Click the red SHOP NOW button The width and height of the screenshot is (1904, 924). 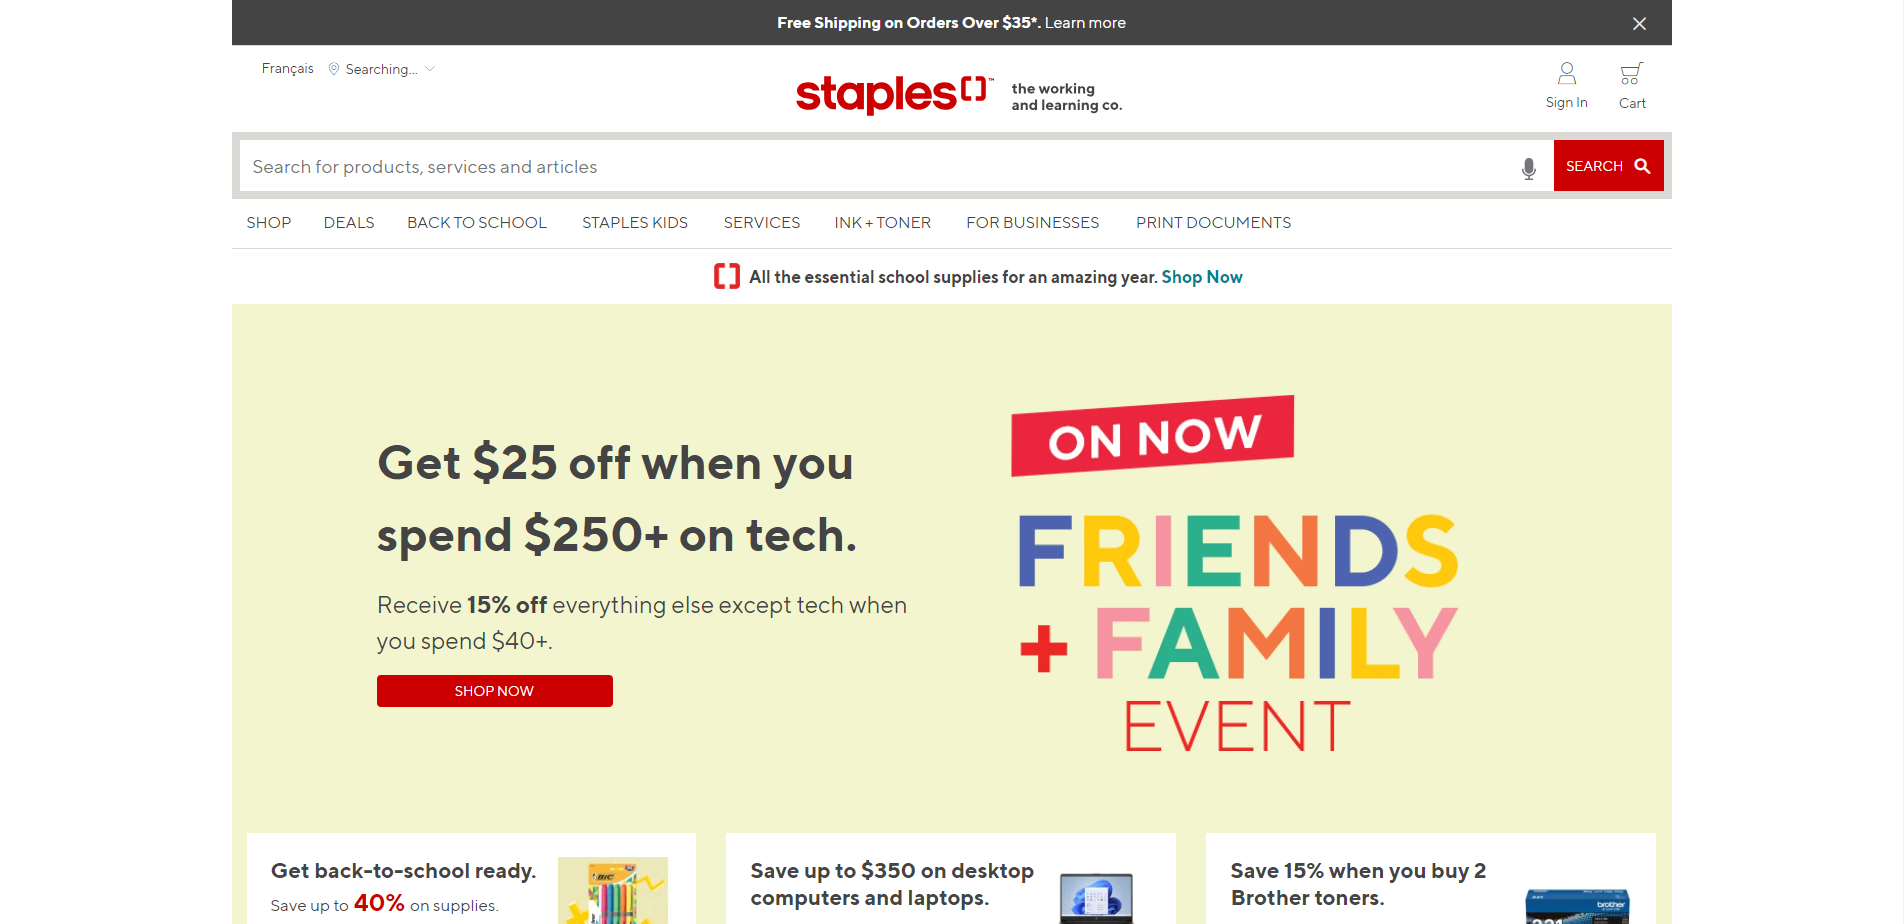coord(494,691)
